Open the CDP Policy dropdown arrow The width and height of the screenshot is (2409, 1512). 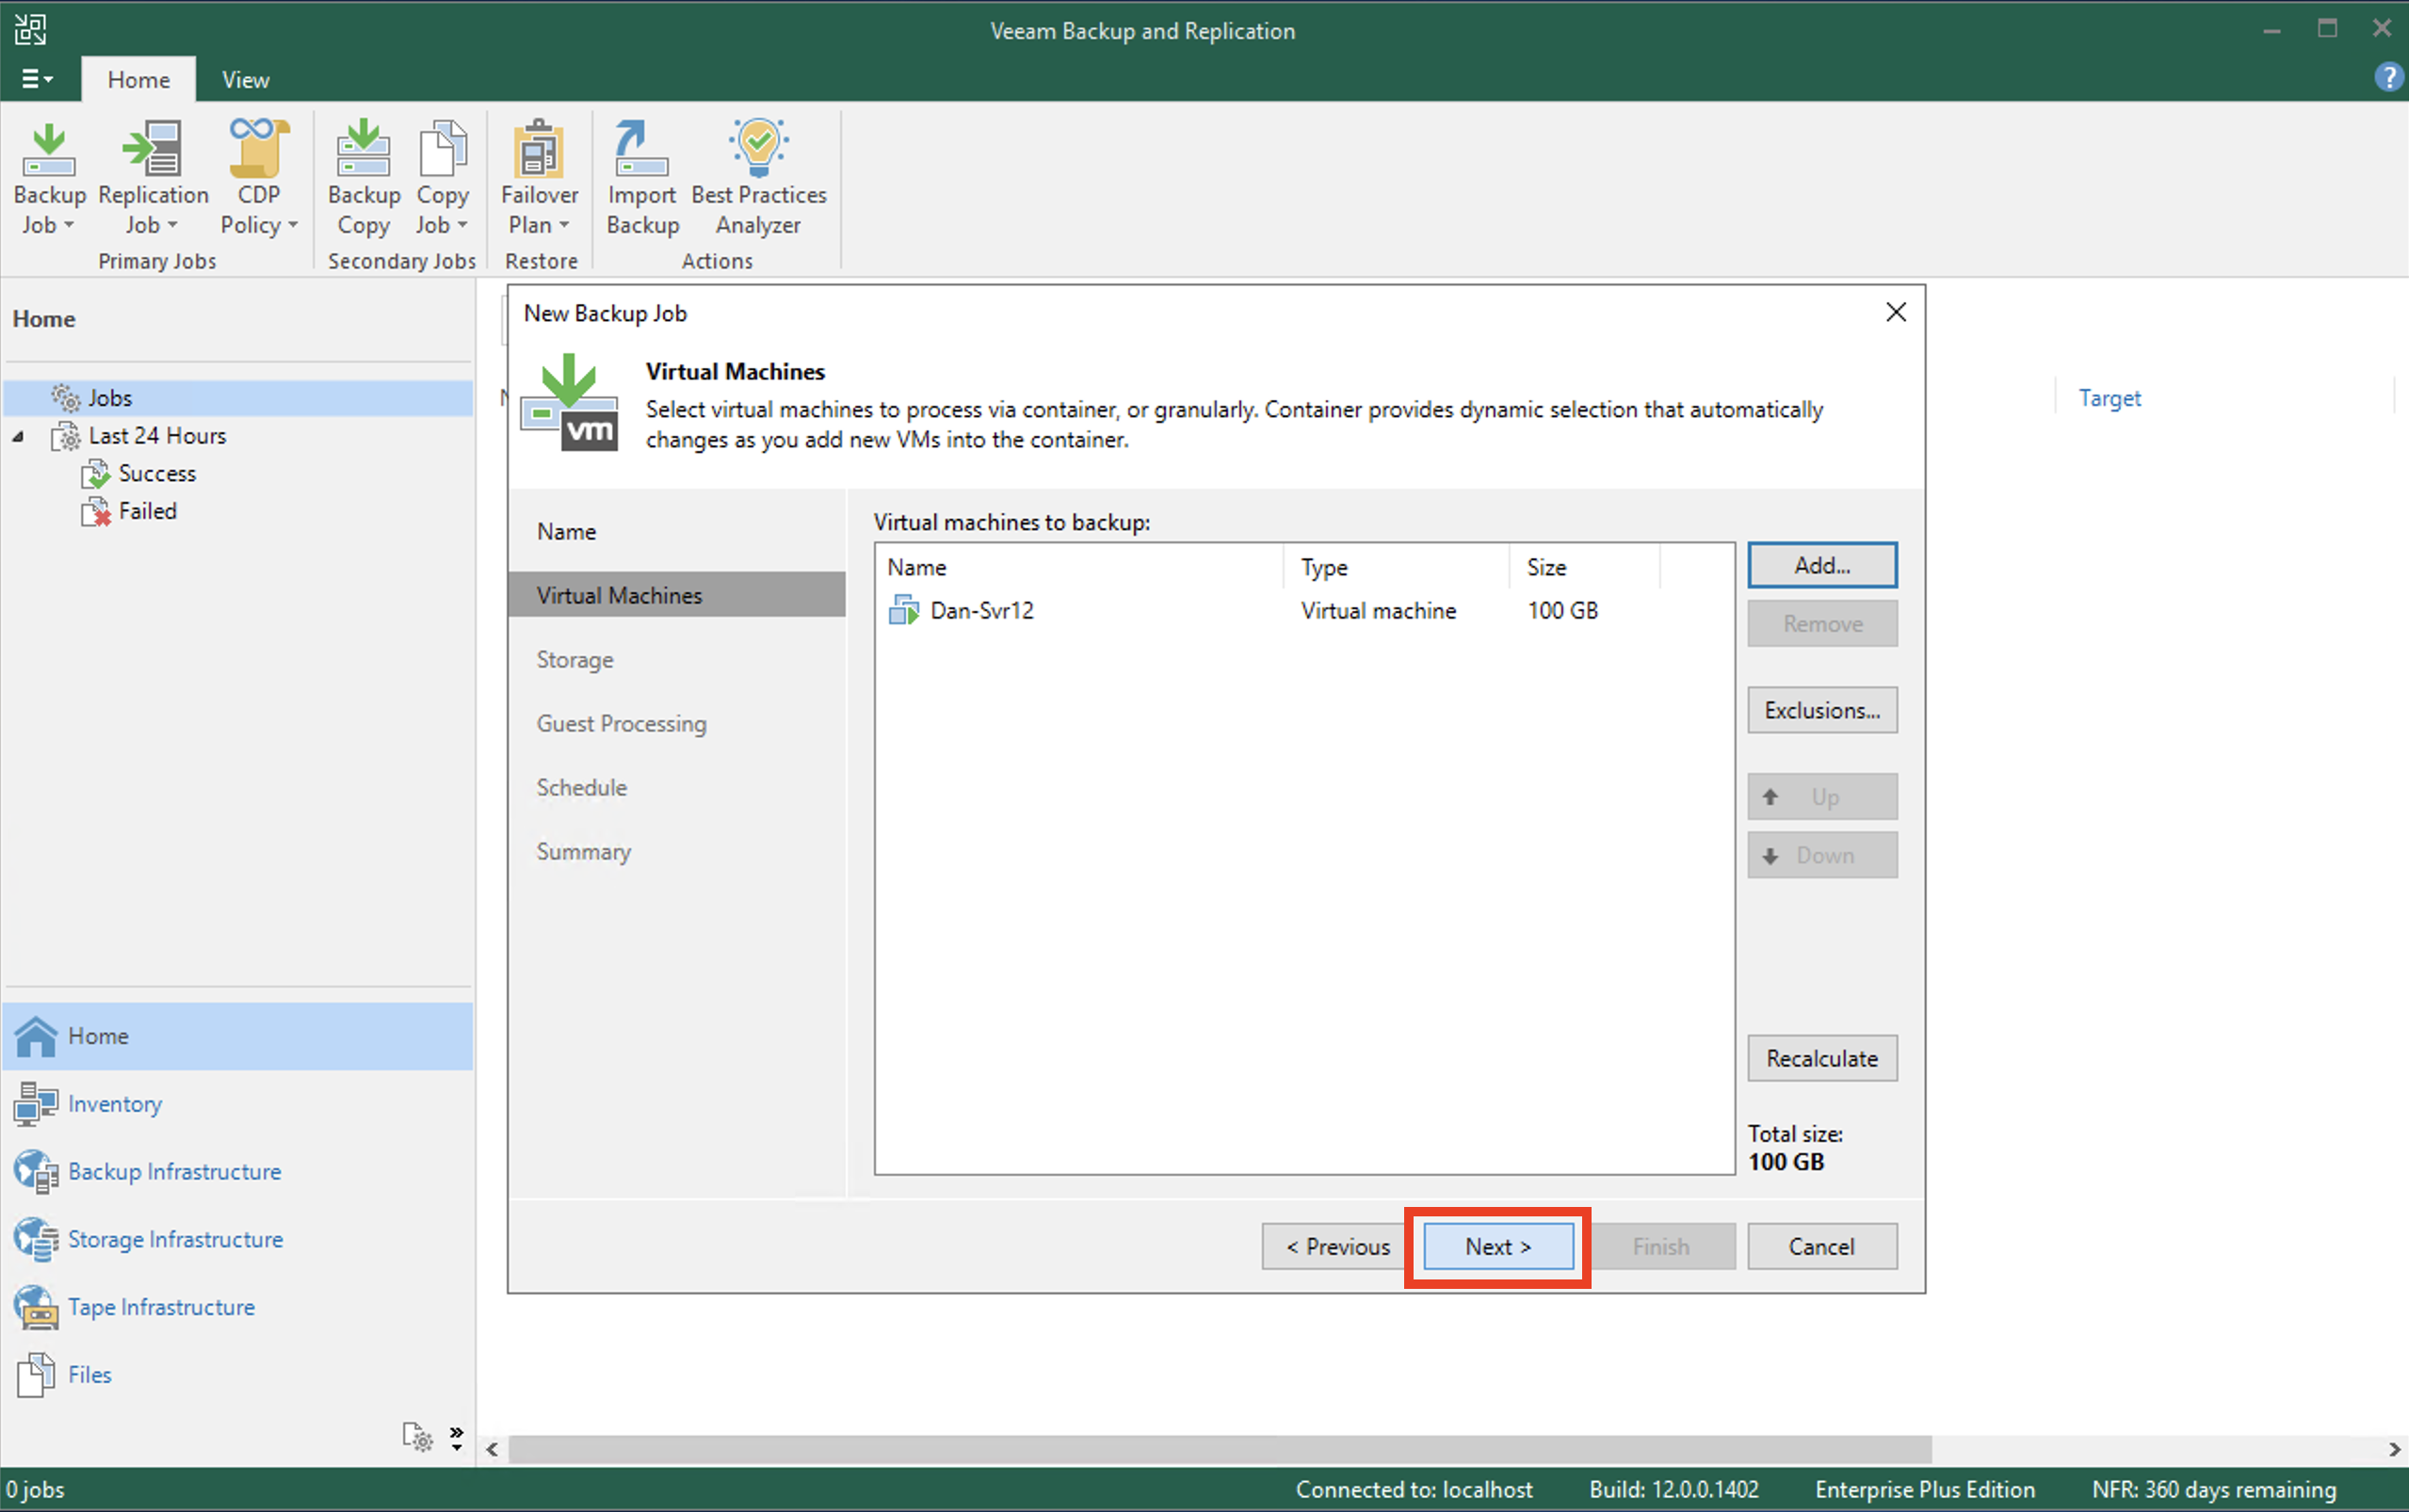pyautogui.click(x=292, y=225)
